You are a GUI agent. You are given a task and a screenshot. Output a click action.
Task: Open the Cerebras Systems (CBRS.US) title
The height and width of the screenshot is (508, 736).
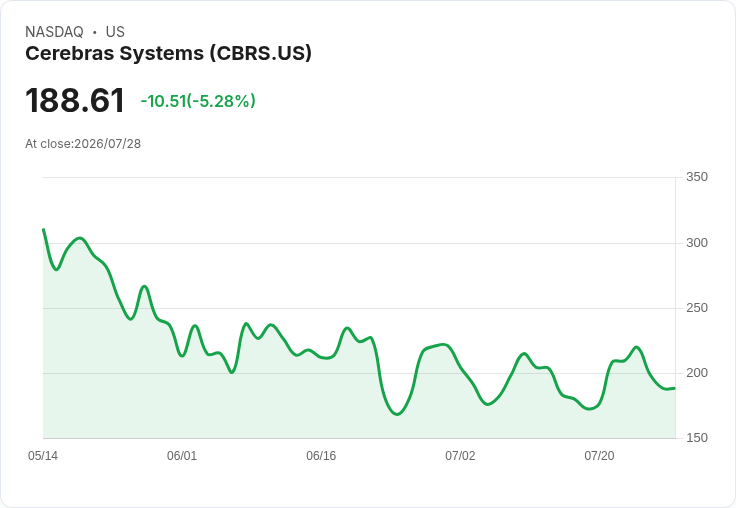[168, 53]
